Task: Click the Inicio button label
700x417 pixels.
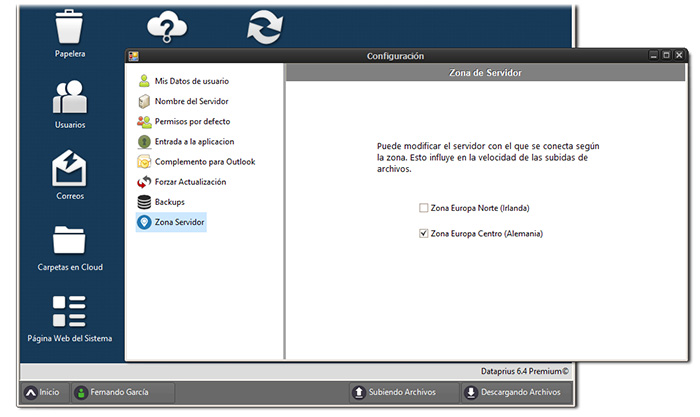Action: pyautogui.click(x=49, y=392)
